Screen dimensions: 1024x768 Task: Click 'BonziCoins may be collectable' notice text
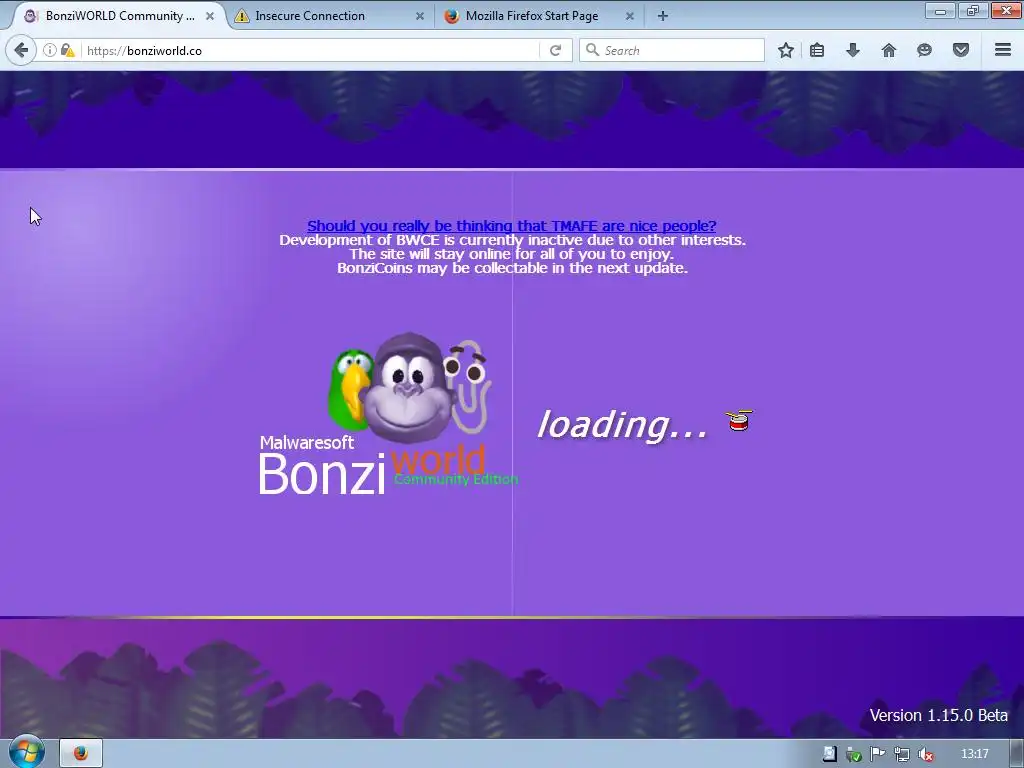512,268
